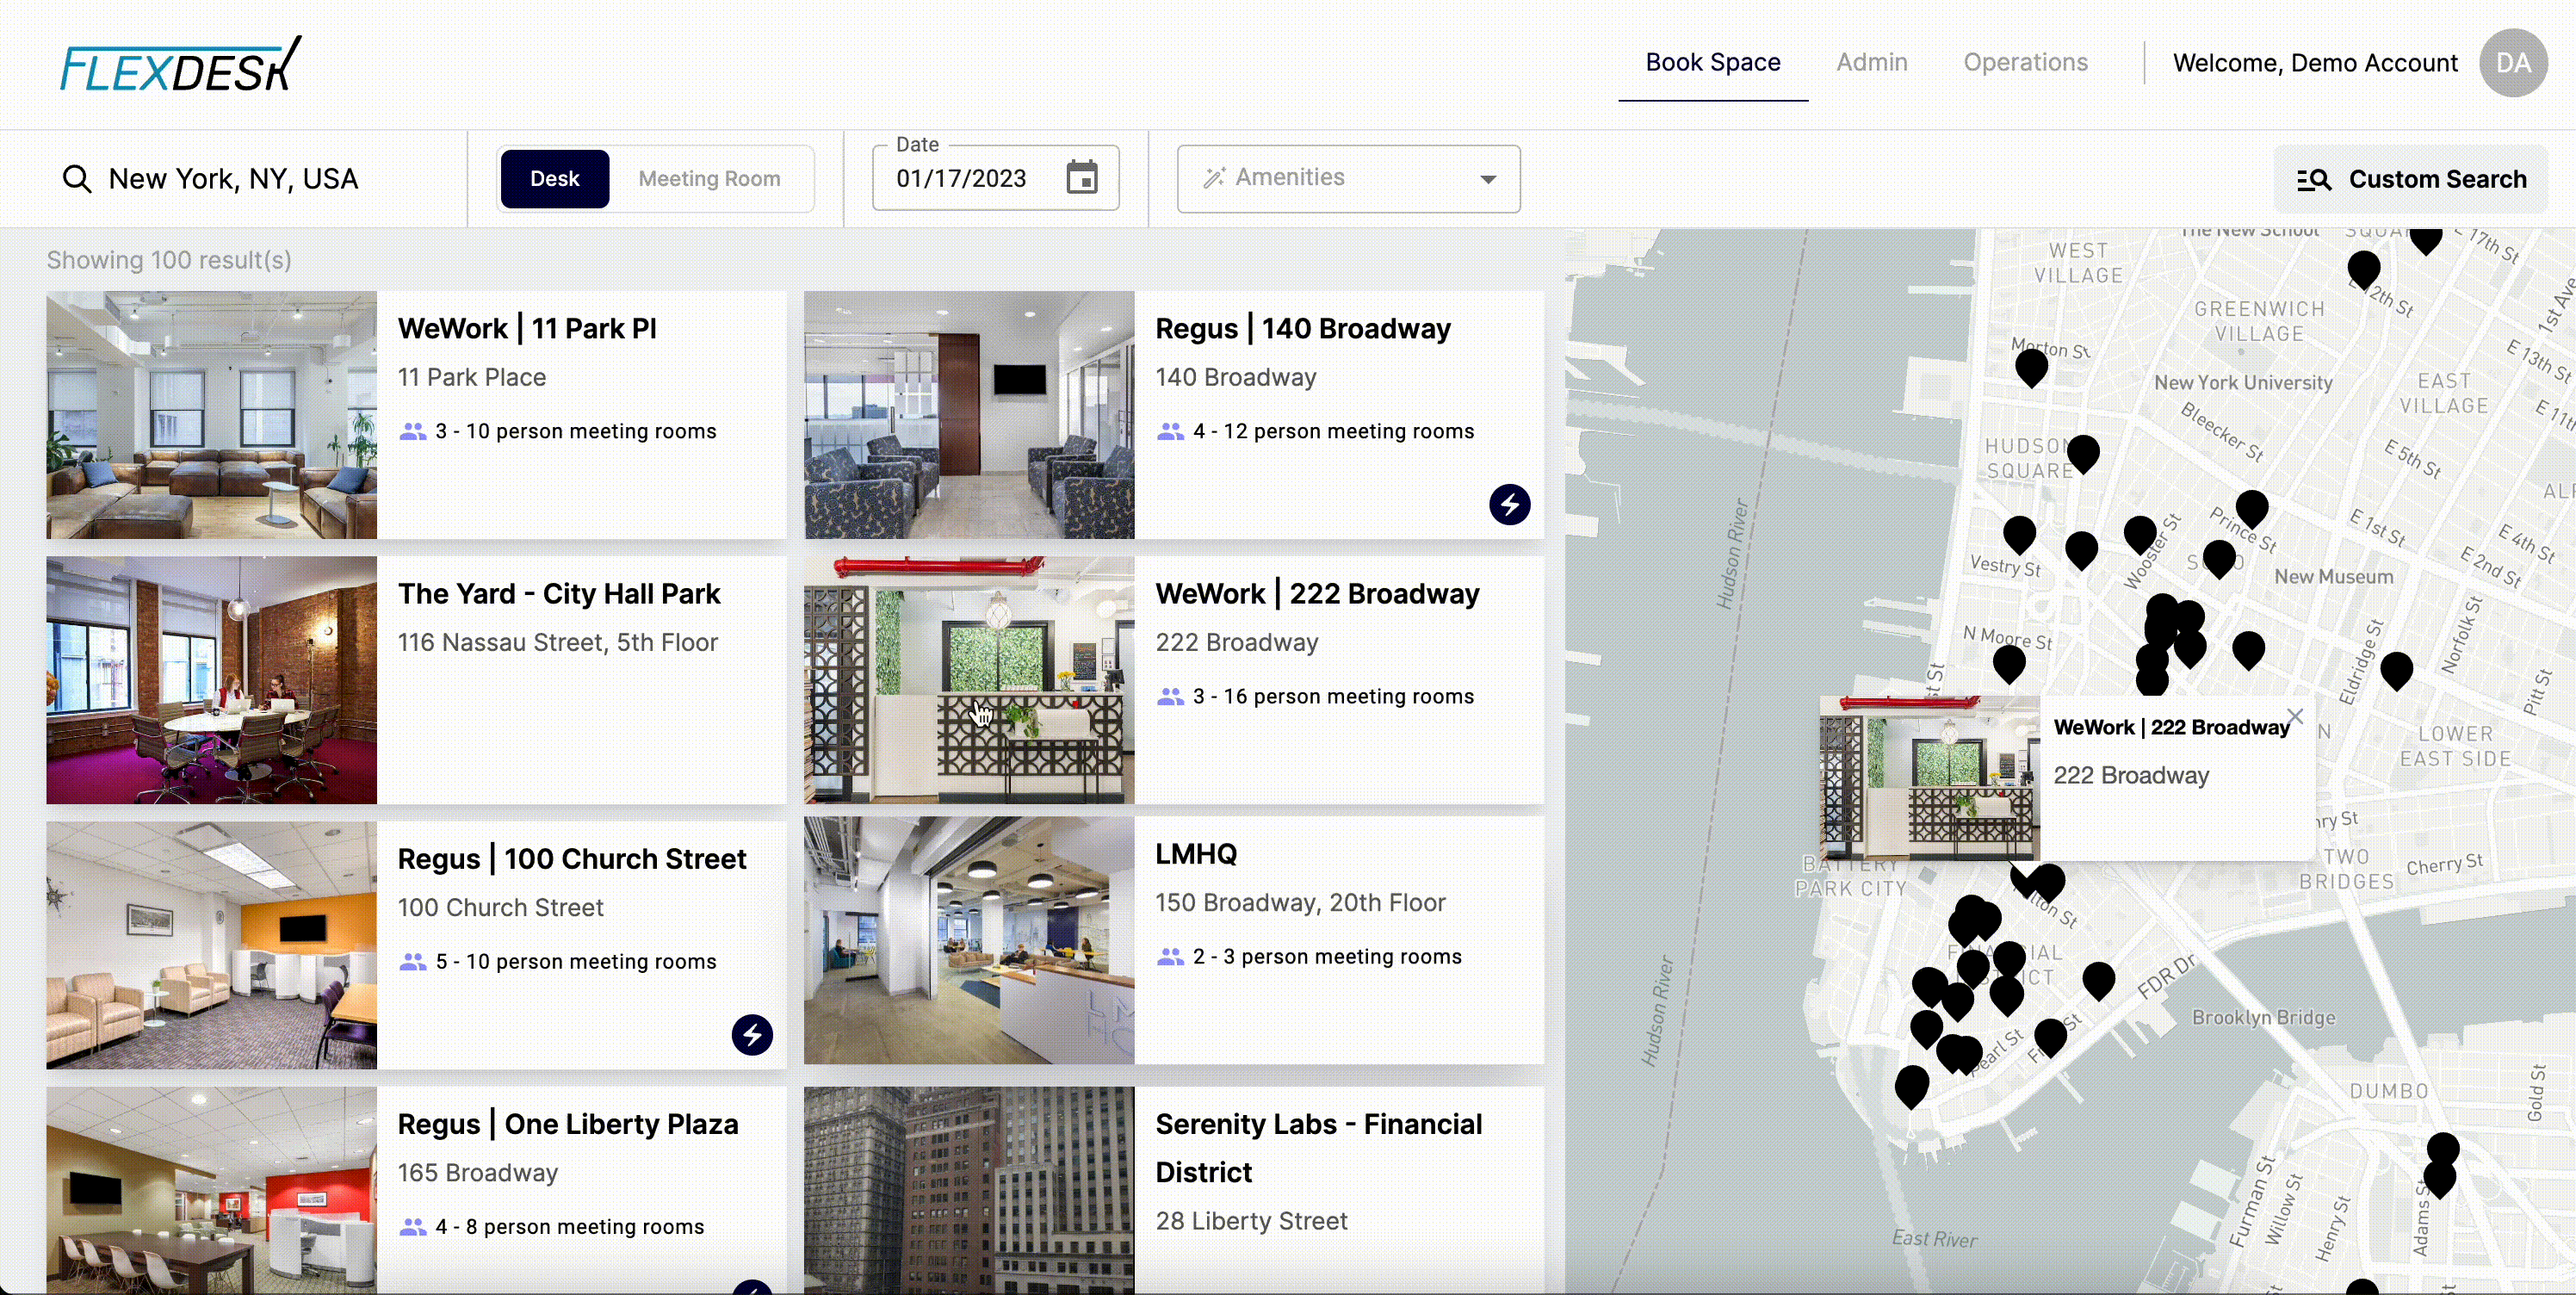Viewport: 2576px width, 1295px height.
Task: Select the Desk toggle option
Action: [x=554, y=179]
